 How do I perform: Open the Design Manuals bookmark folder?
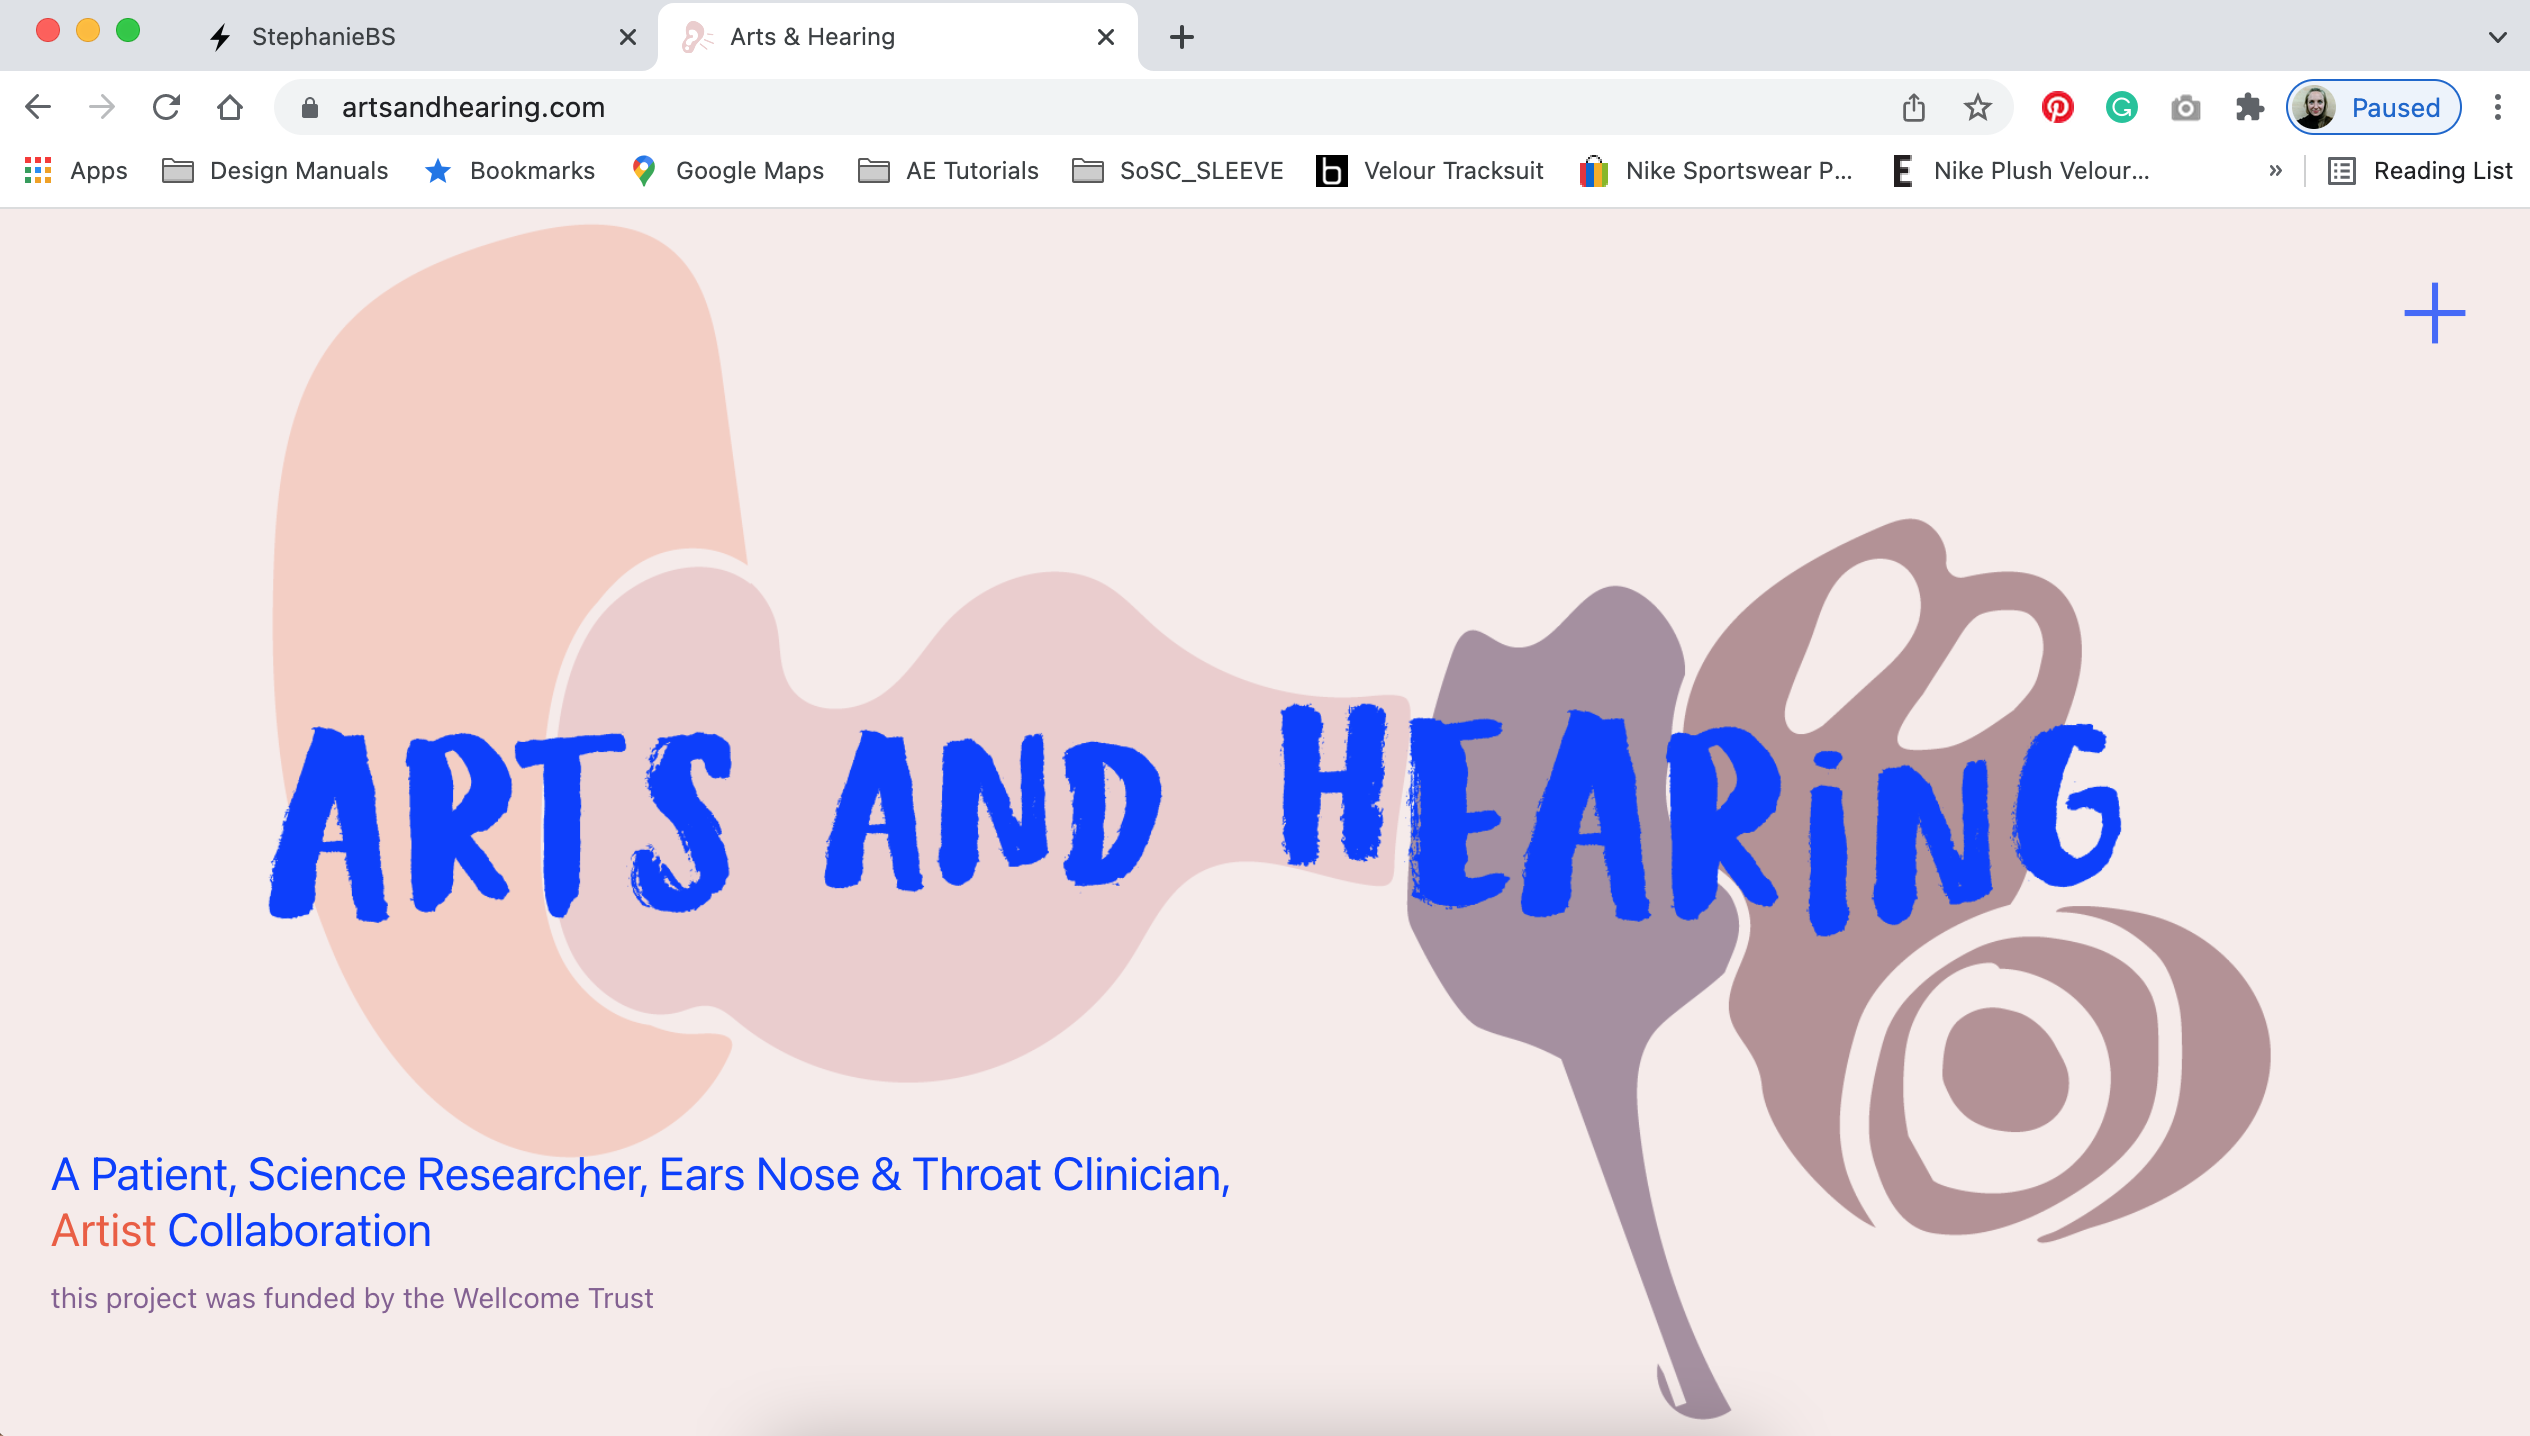pyautogui.click(x=275, y=171)
